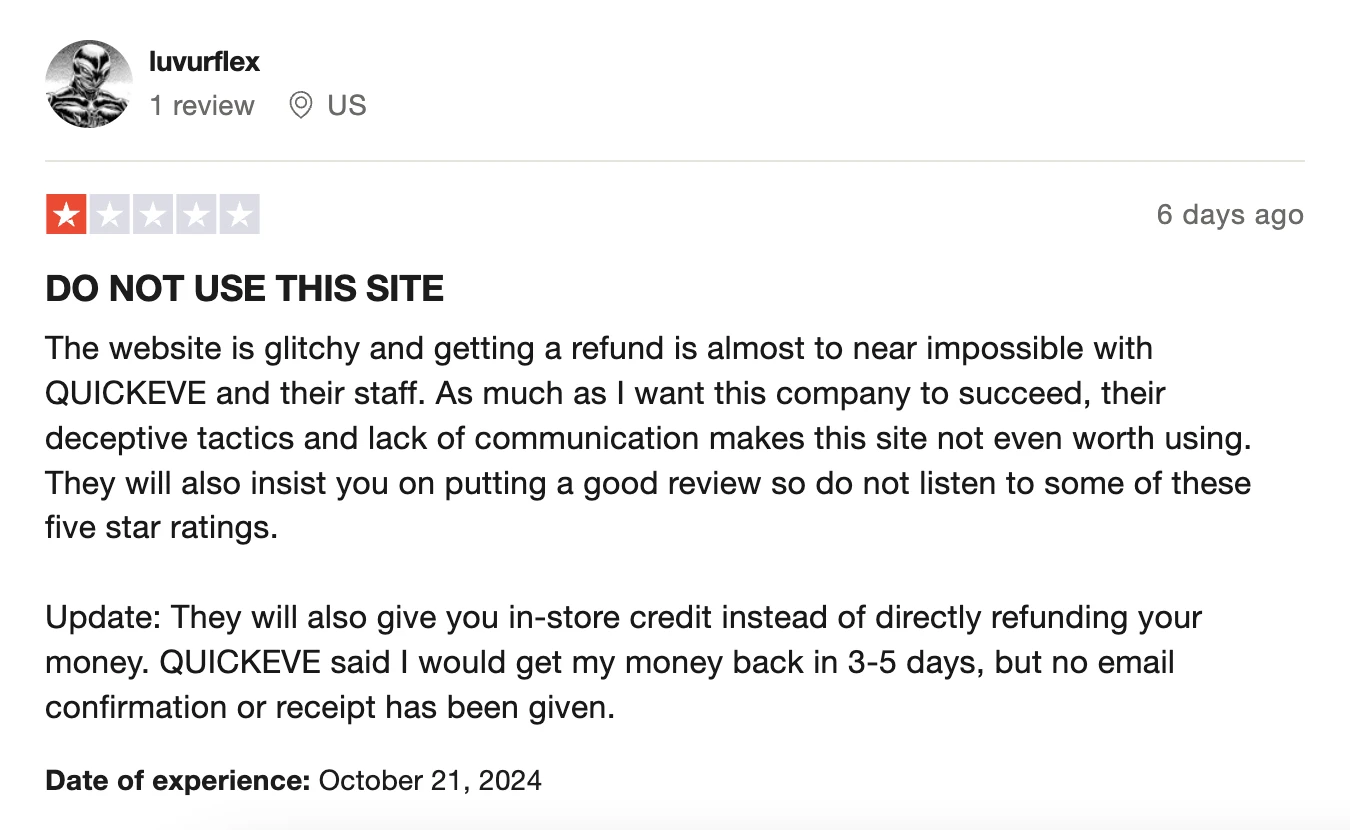Viewport: 1350px width, 830px height.
Task: Click the location pin icon
Action: pos(300,105)
